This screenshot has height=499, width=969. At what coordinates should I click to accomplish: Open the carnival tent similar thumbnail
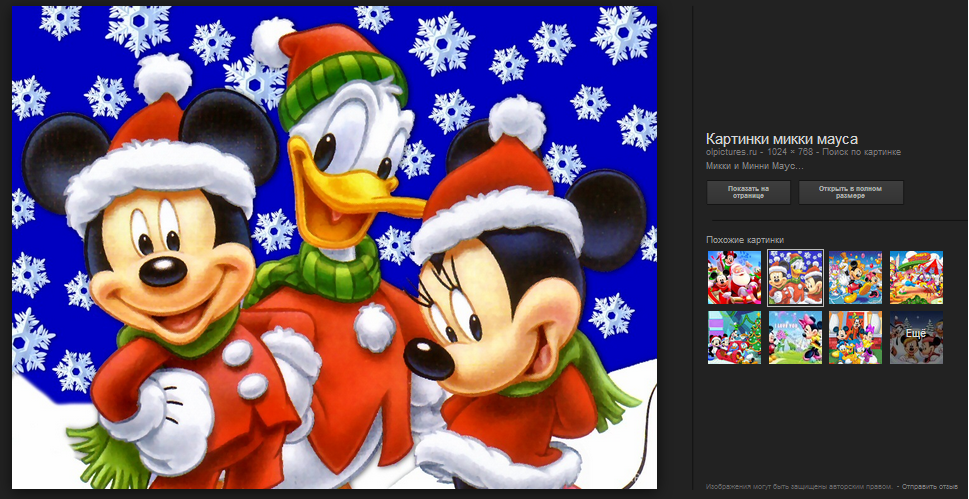pyautogui.click(x=916, y=278)
